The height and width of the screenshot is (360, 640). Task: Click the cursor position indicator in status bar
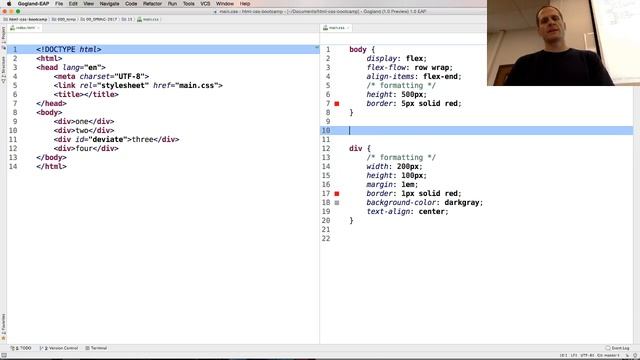pos(563,356)
